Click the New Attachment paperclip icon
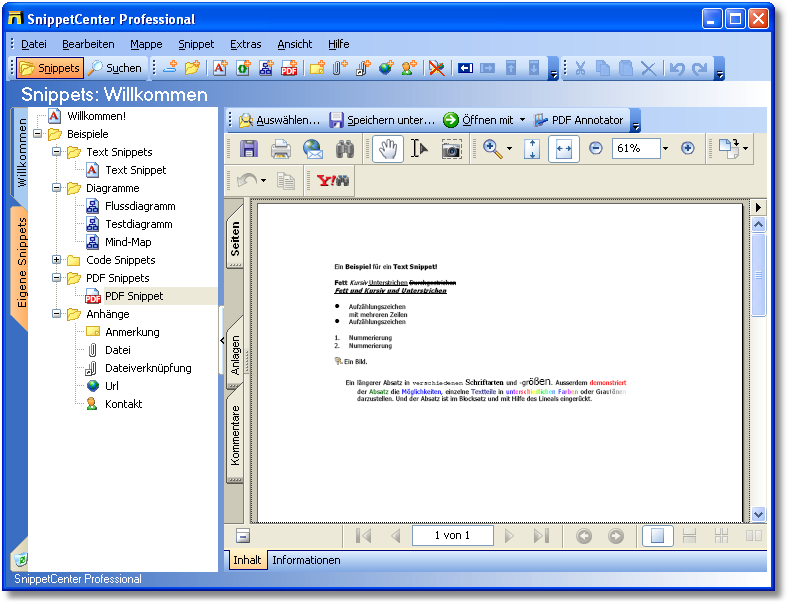The image size is (789, 605). coord(340,68)
